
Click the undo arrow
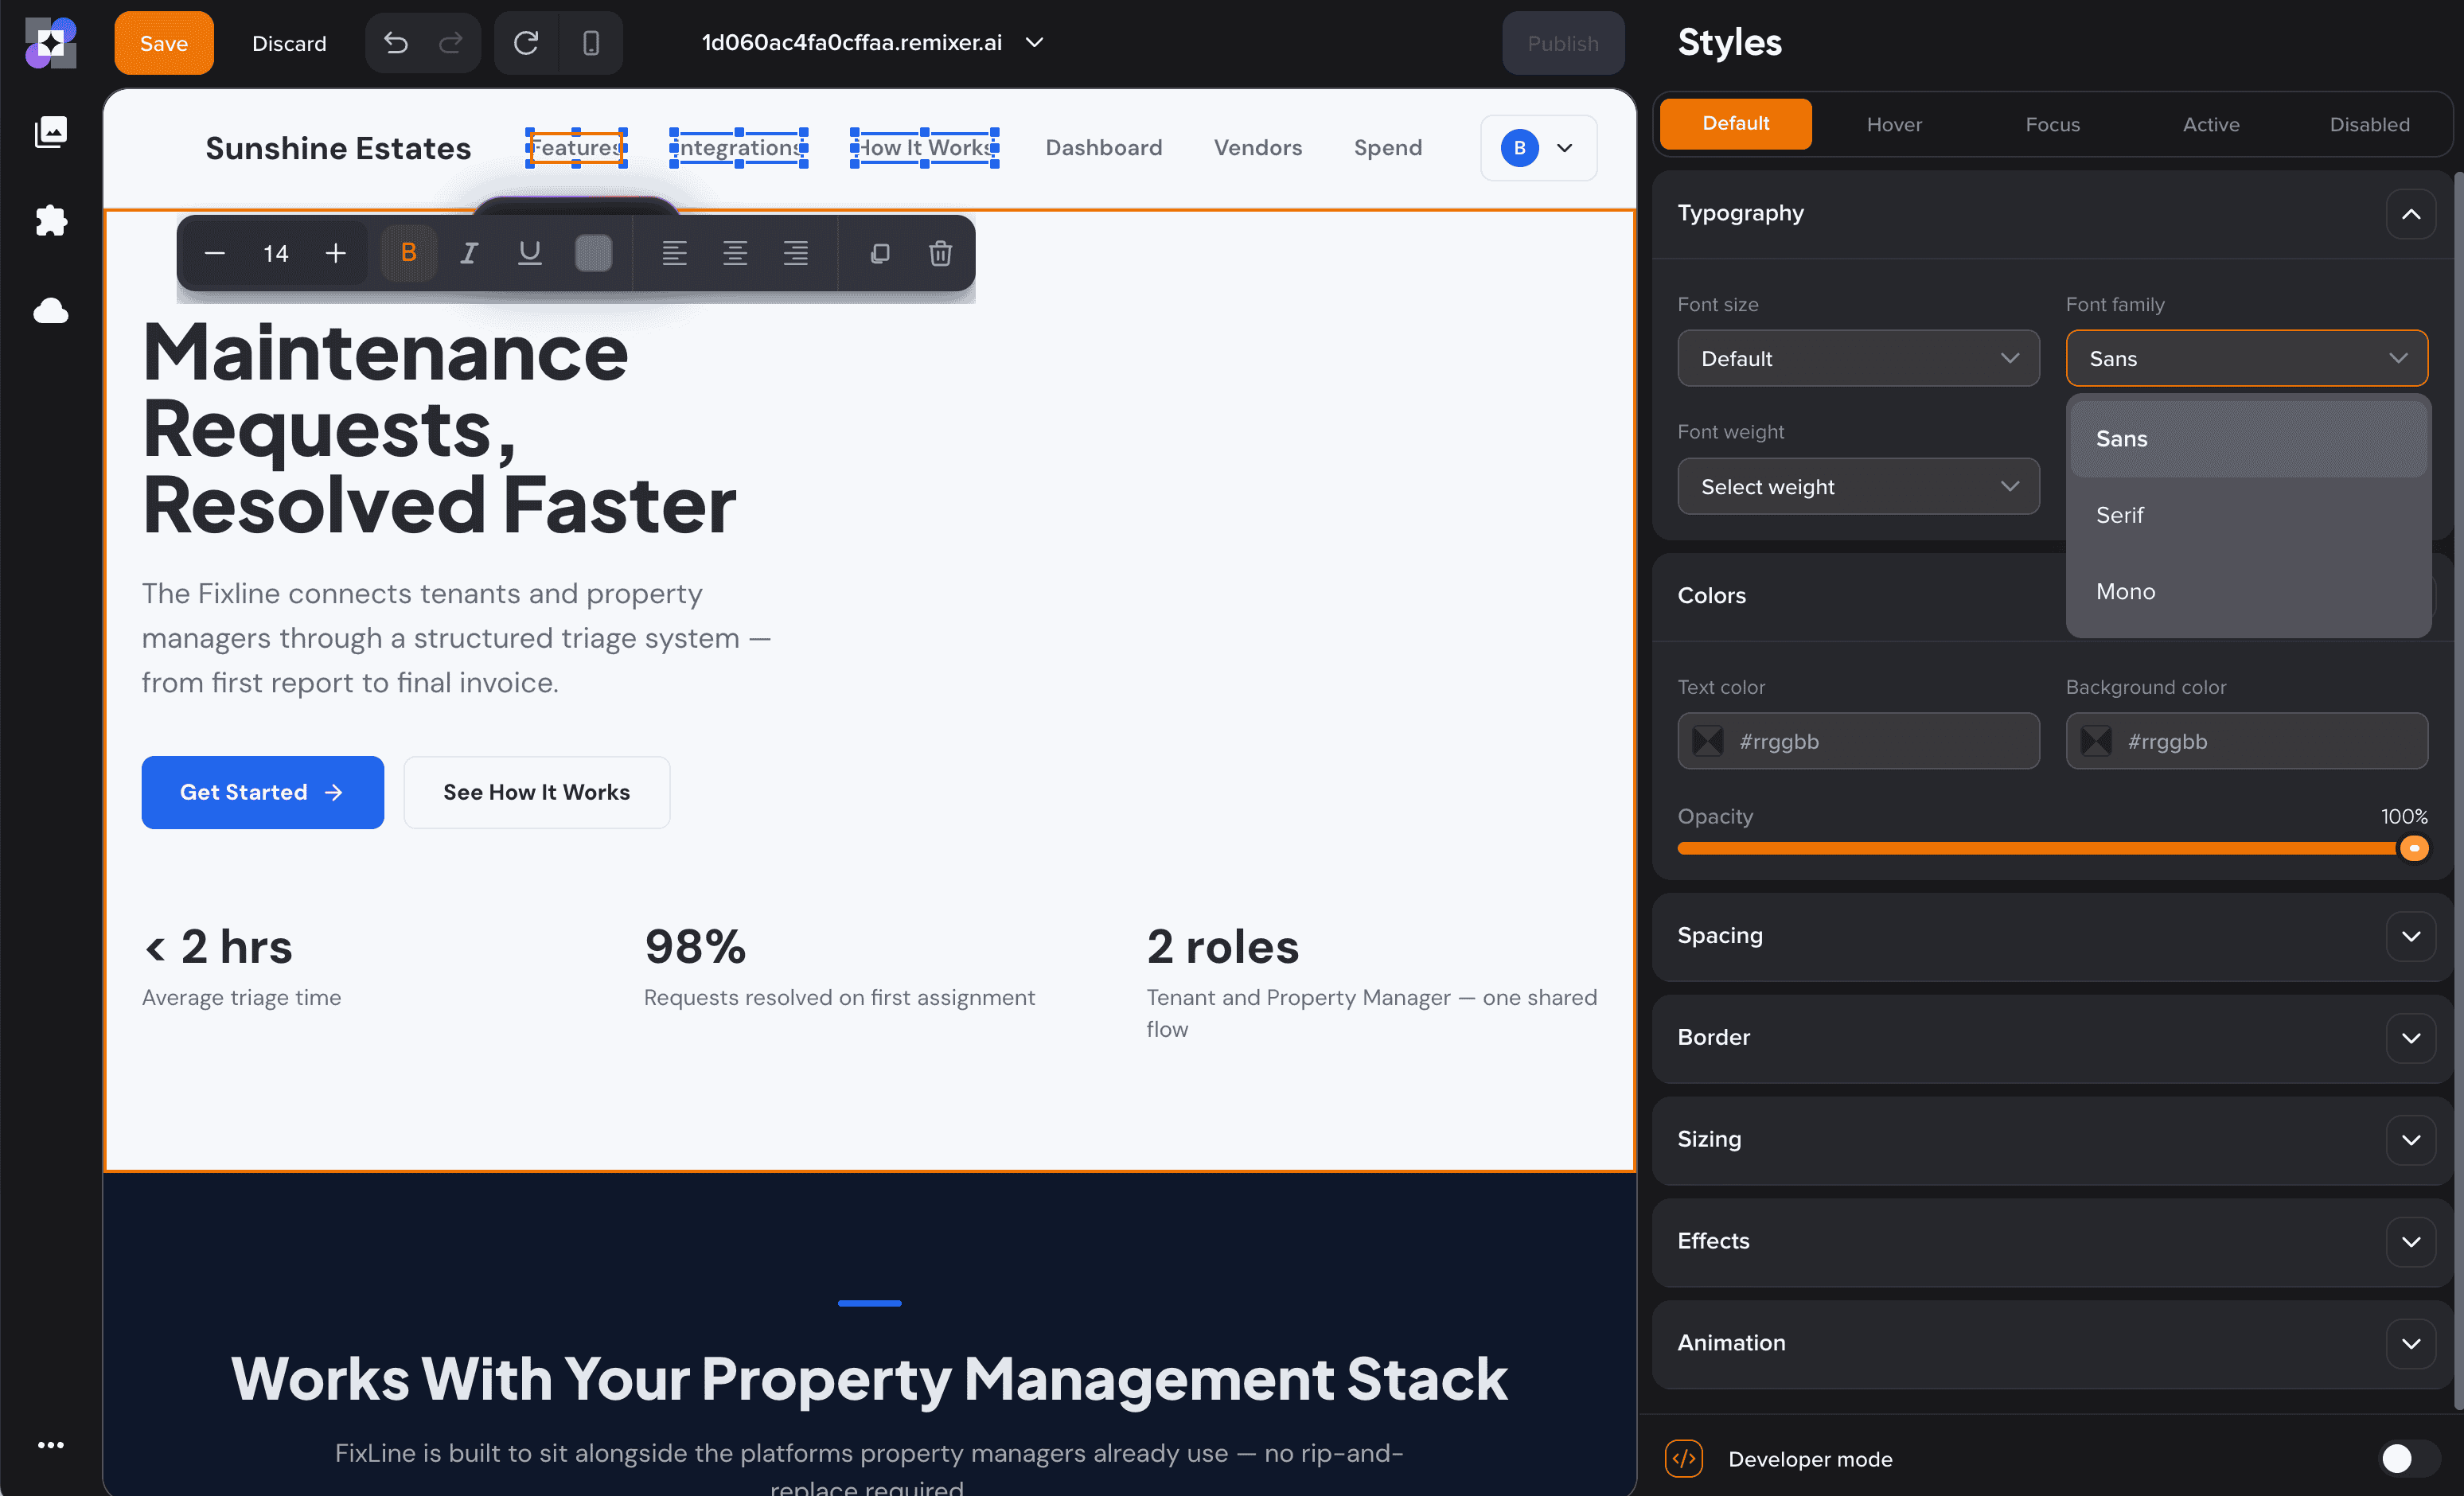coord(396,43)
